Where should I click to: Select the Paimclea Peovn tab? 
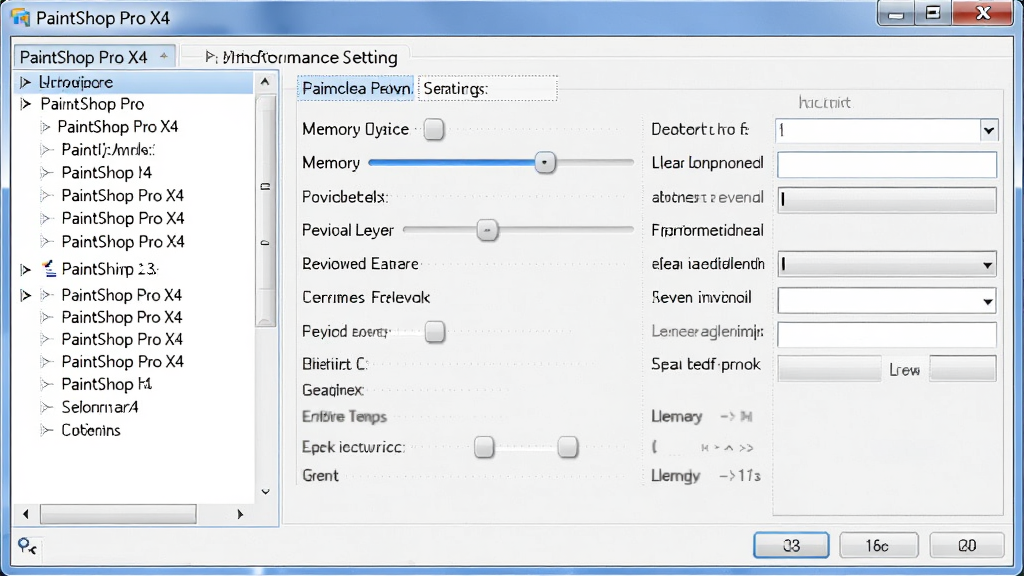[356, 89]
